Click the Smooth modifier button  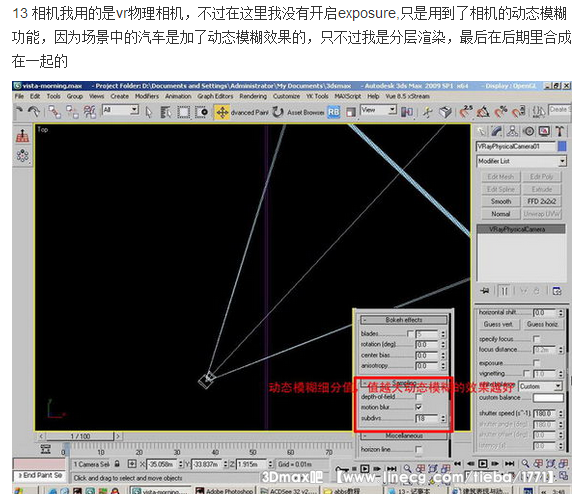click(x=500, y=201)
